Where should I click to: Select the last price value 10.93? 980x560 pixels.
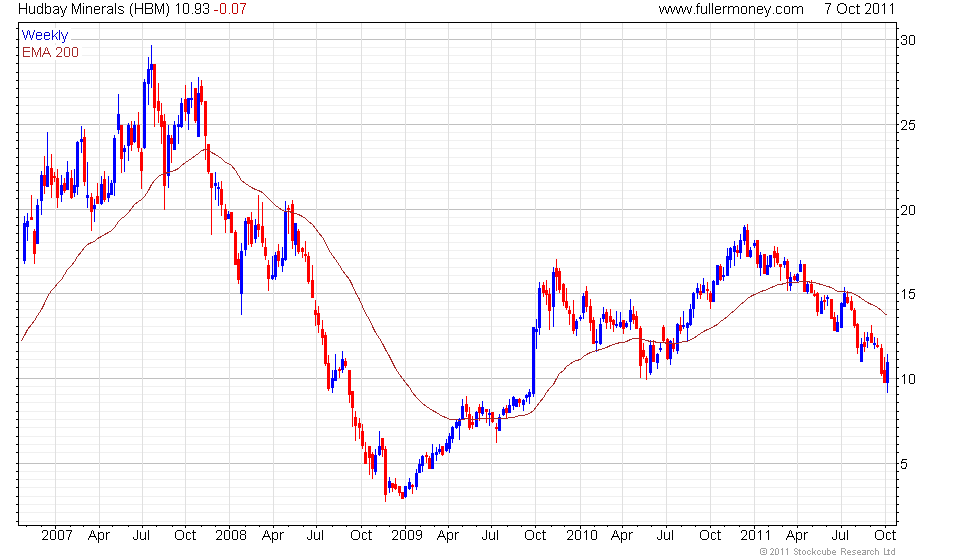click(192, 9)
